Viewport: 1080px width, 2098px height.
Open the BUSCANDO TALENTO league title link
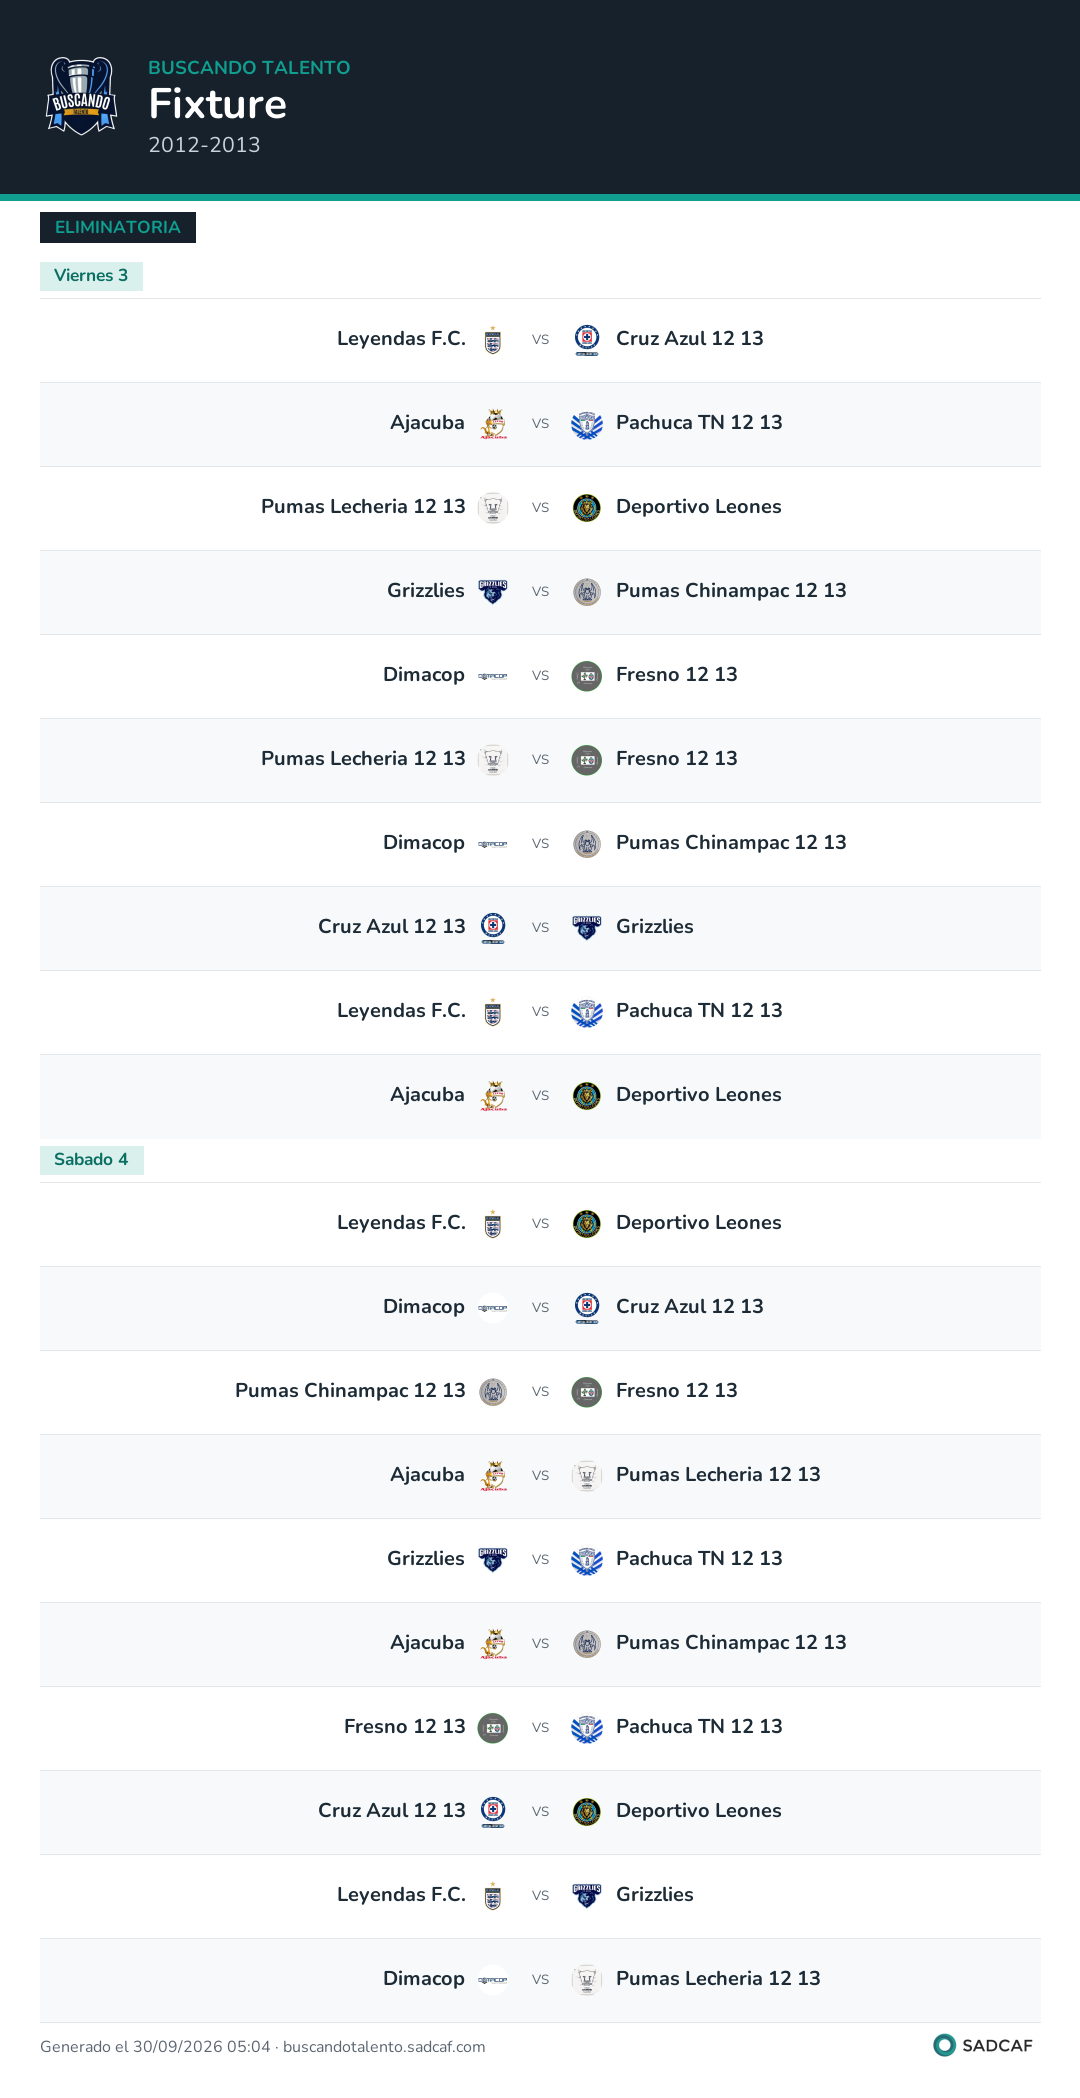click(249, 67)
